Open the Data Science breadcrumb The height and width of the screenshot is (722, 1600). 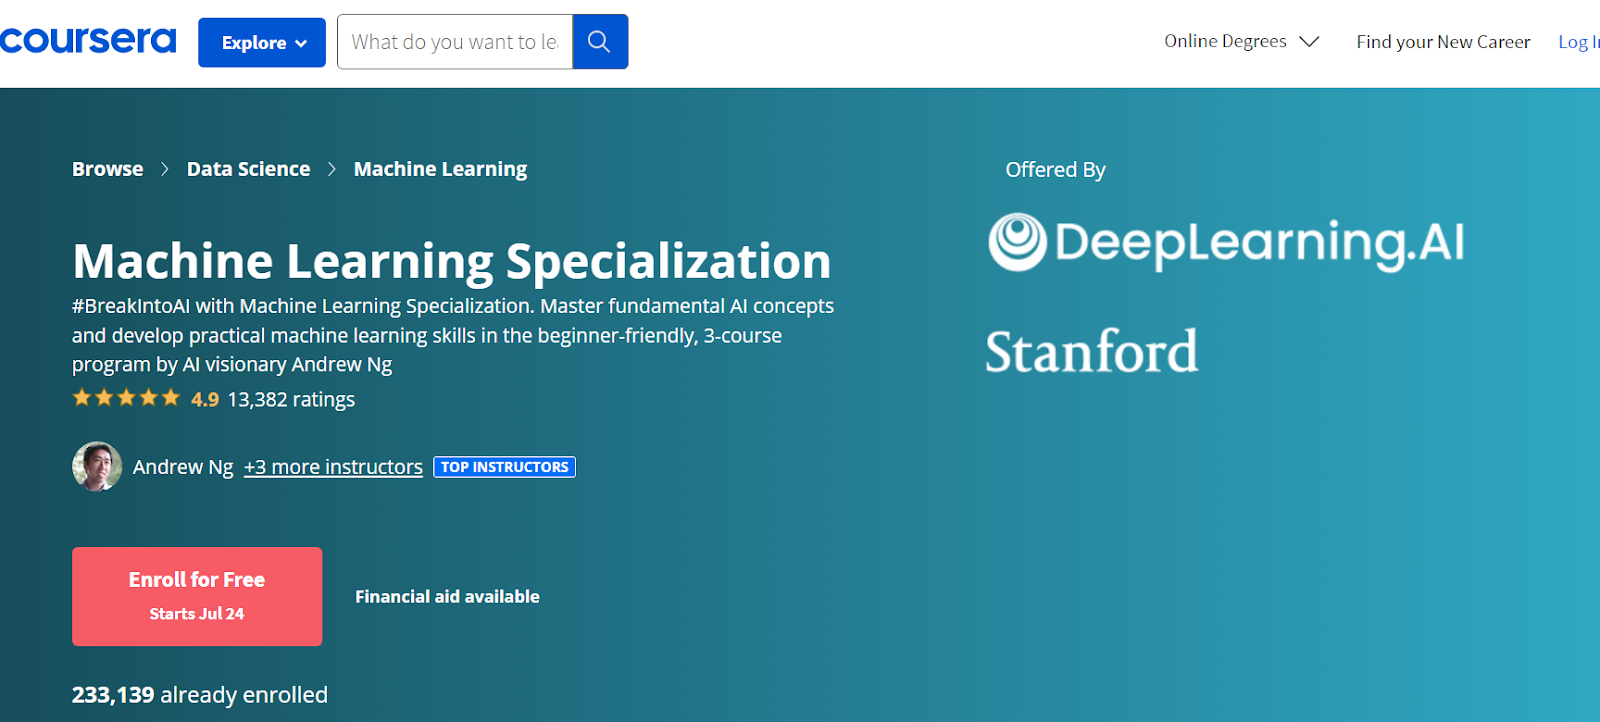pyautogui.click(x=248, y=169)
